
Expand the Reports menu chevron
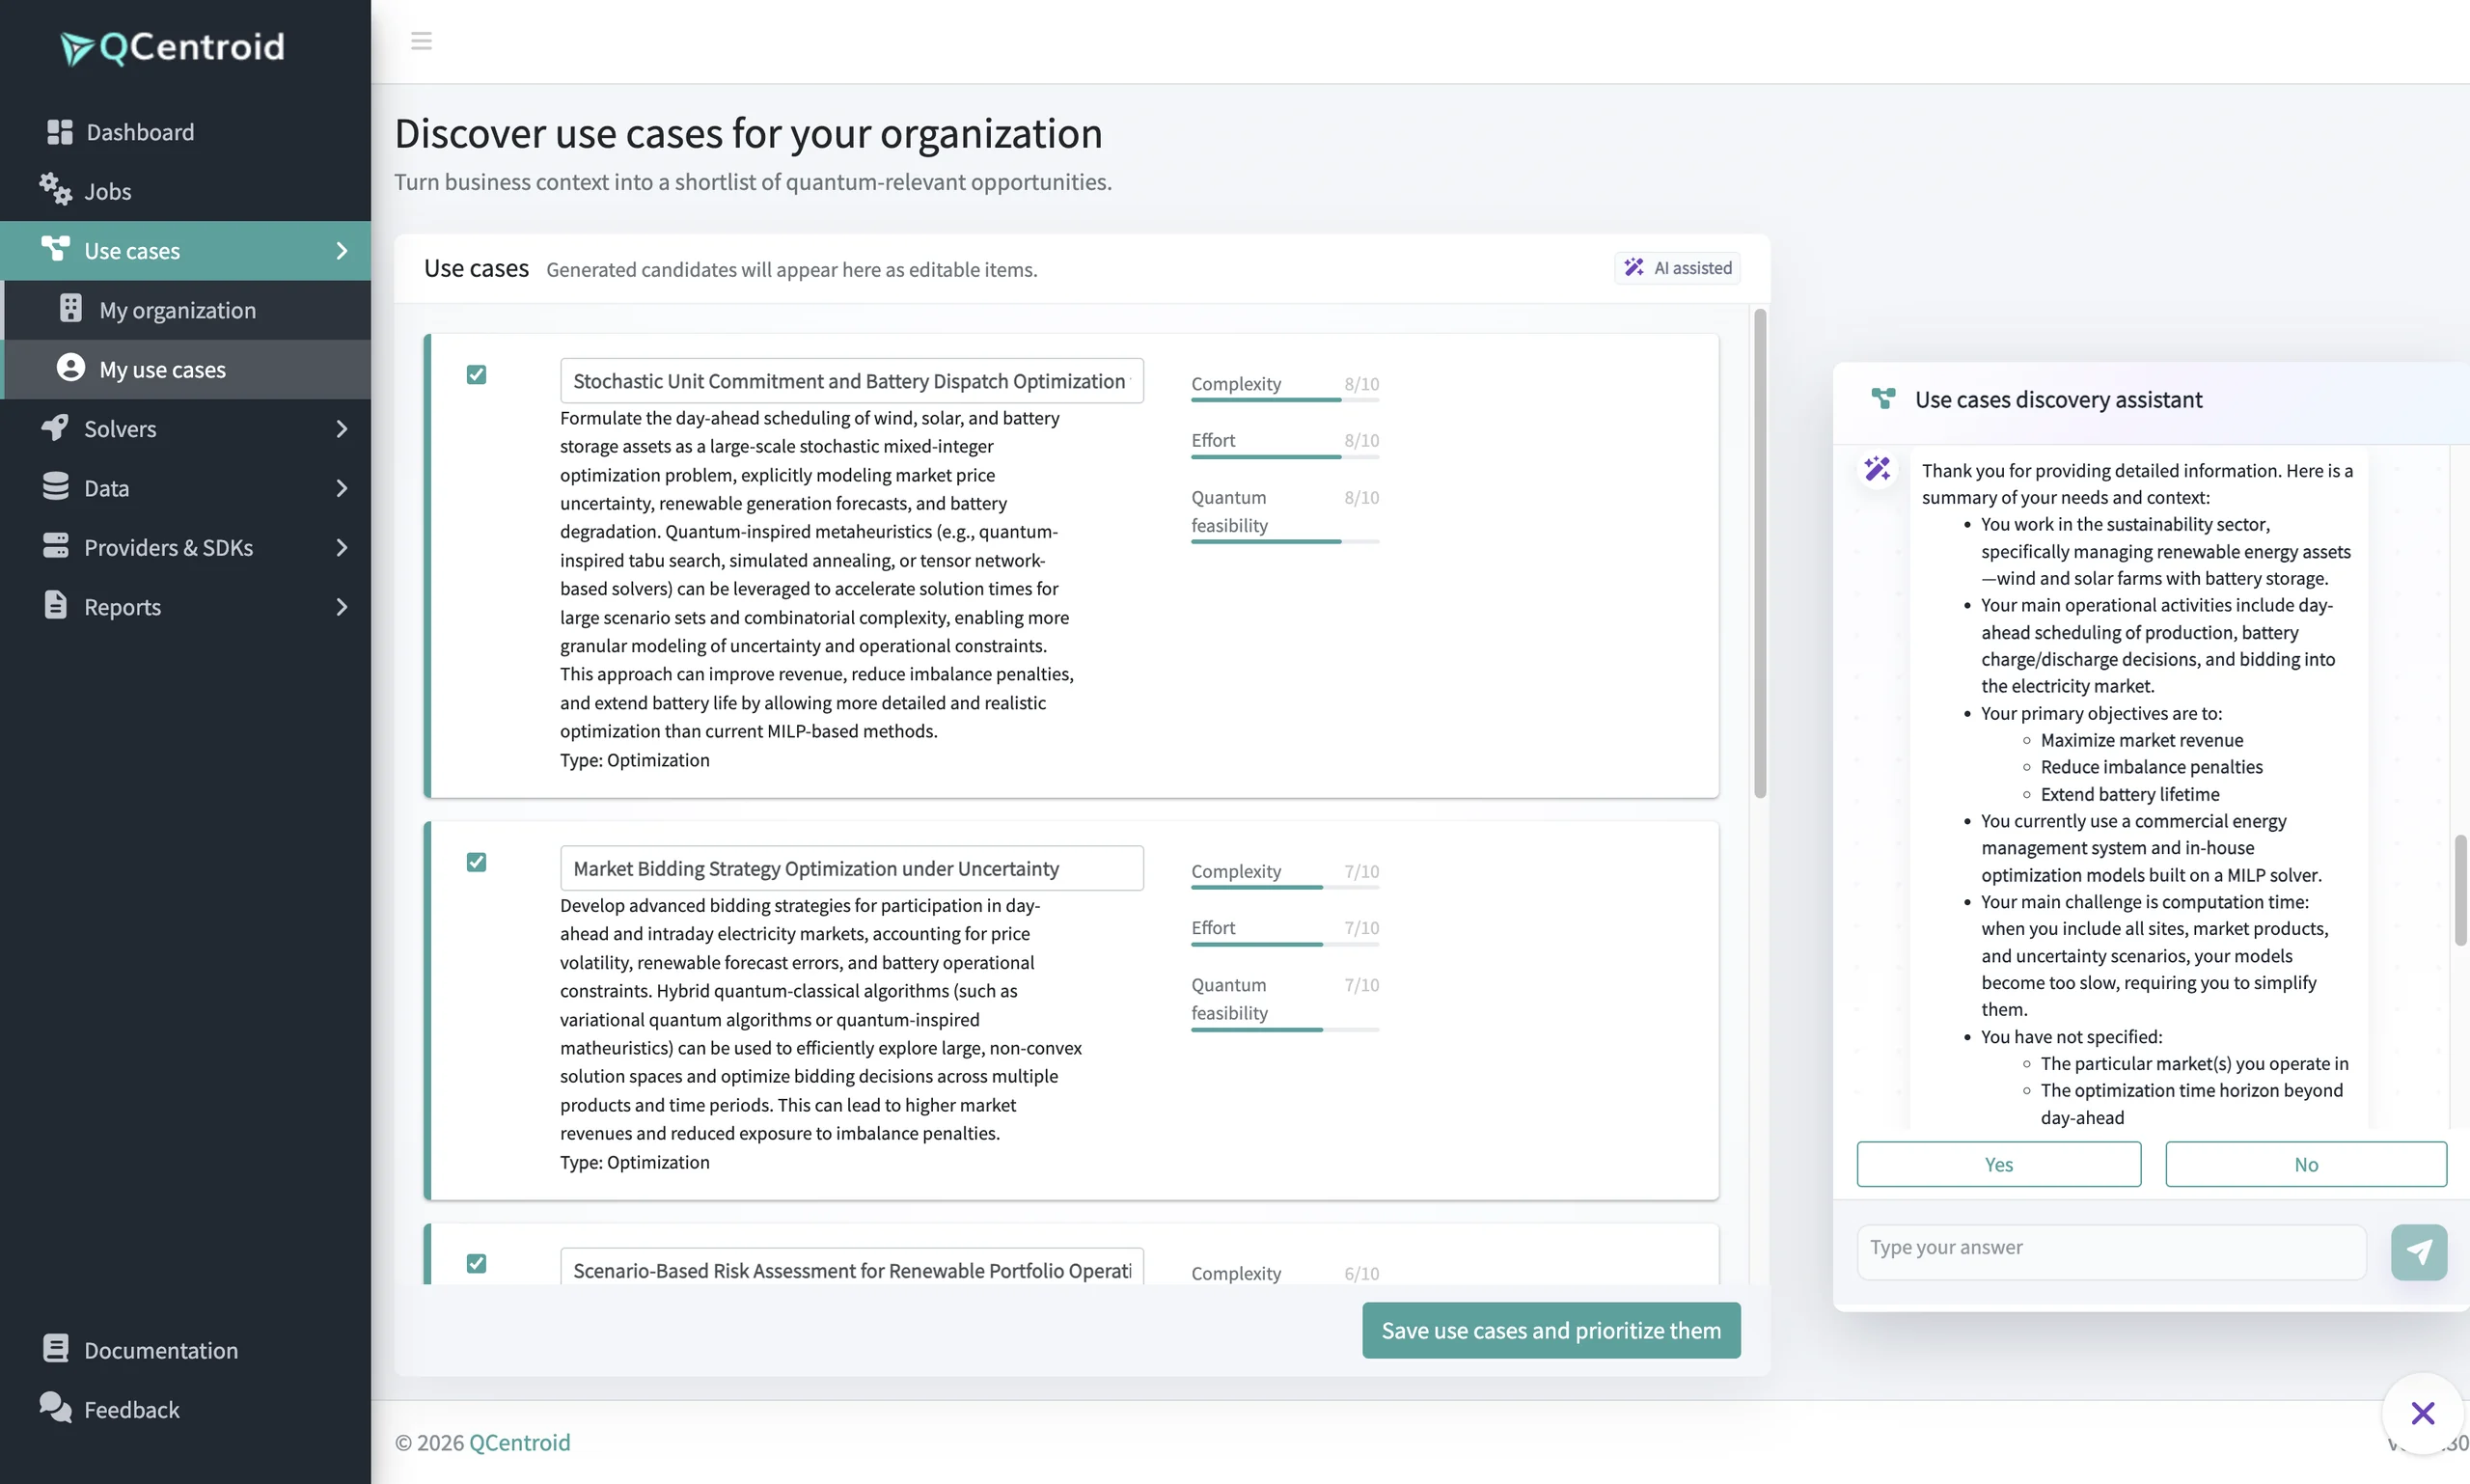[x=342, y=607]
